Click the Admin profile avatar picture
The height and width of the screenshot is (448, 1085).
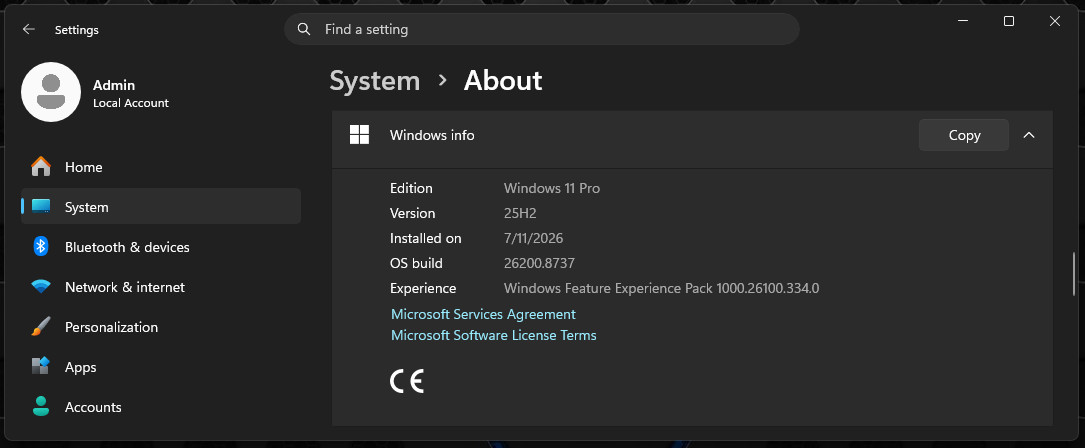click(51, 92)
